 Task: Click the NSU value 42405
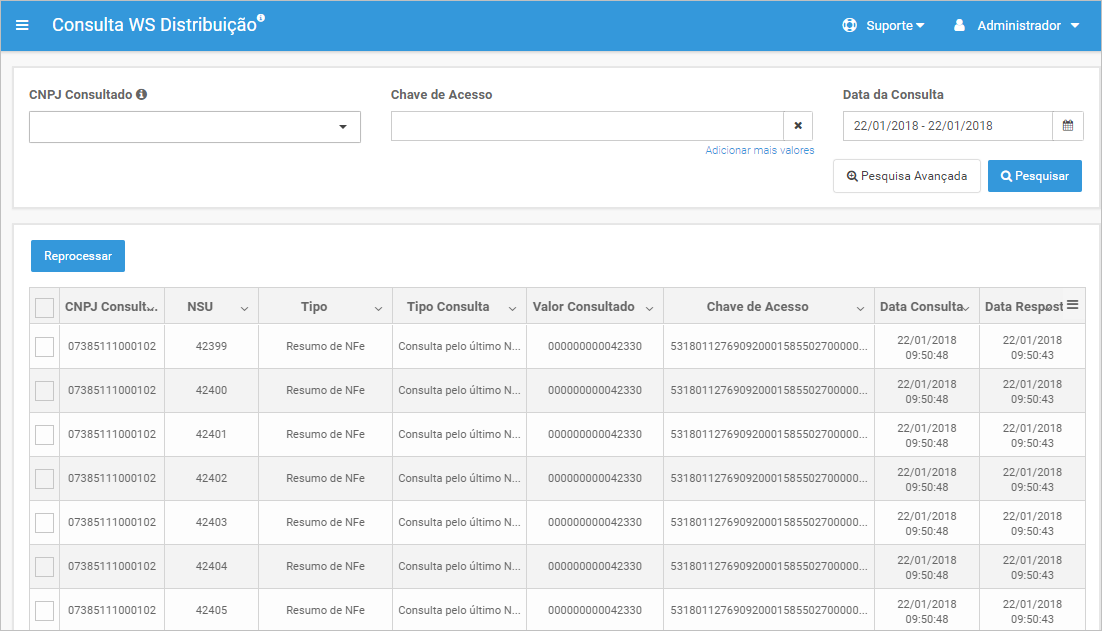tap(212, 611)
